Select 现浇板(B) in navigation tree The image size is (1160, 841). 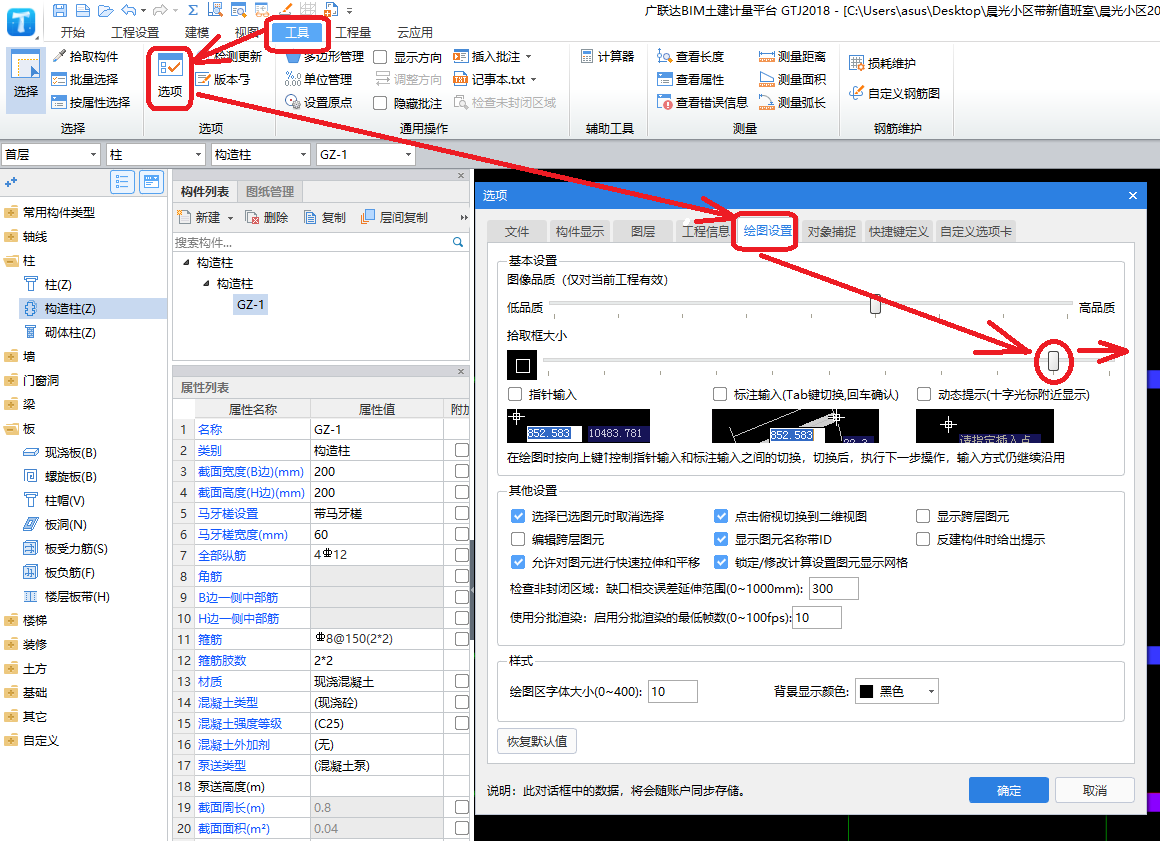[70, 453]
